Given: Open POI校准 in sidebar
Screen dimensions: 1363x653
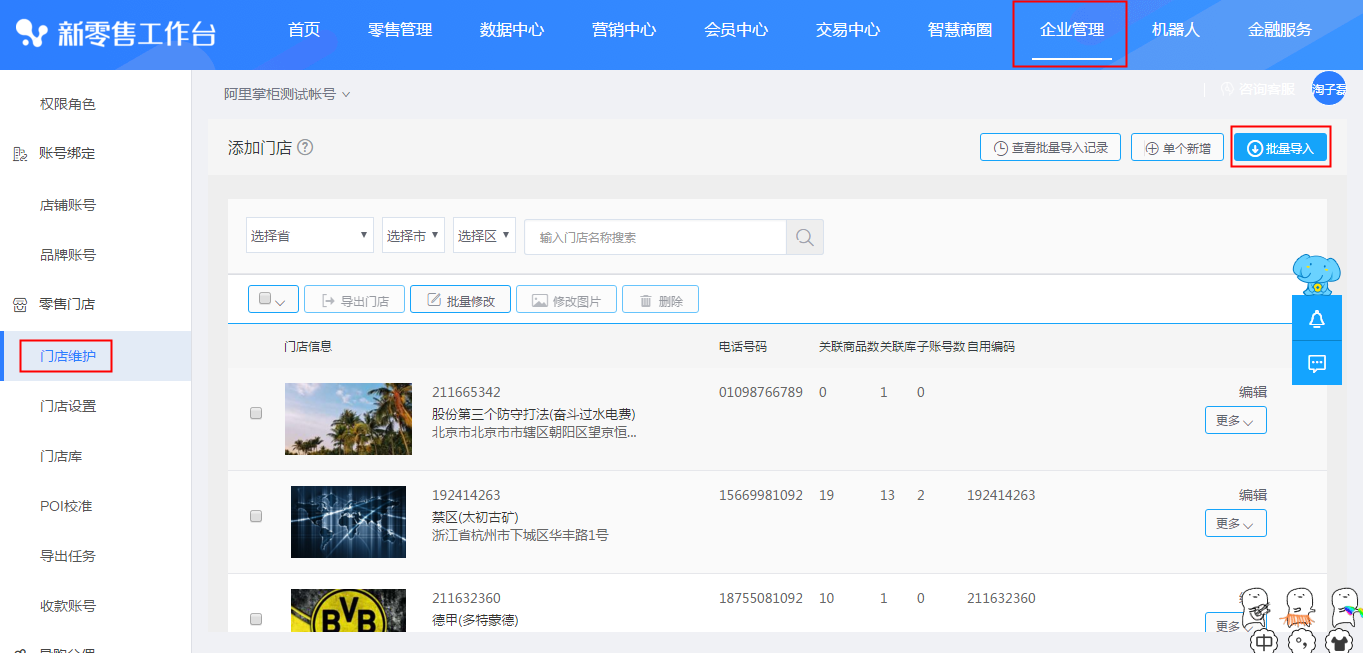Looking at the screenshot, I should coord(66,506).
